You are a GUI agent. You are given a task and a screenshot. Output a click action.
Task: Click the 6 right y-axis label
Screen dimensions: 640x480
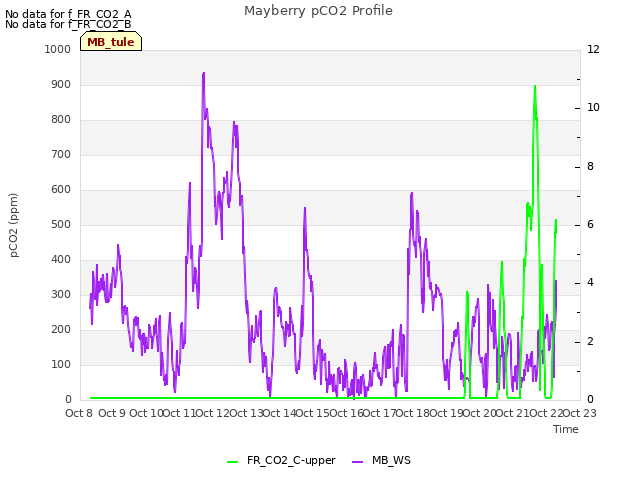click(x=590, y=224)
